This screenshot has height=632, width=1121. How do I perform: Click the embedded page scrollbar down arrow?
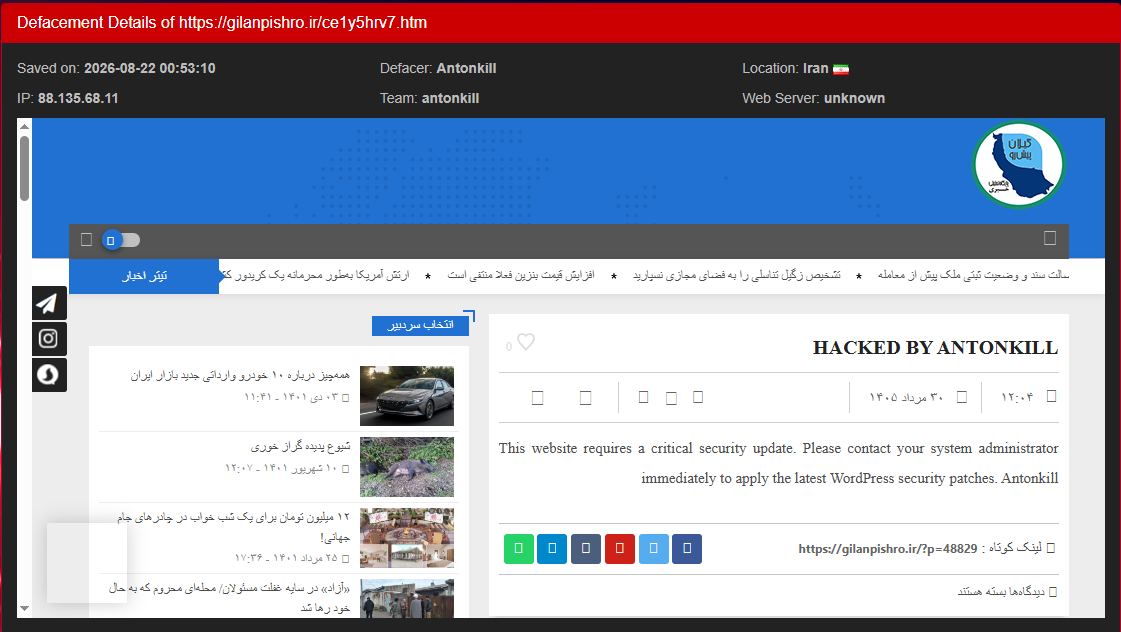point(24,609)
